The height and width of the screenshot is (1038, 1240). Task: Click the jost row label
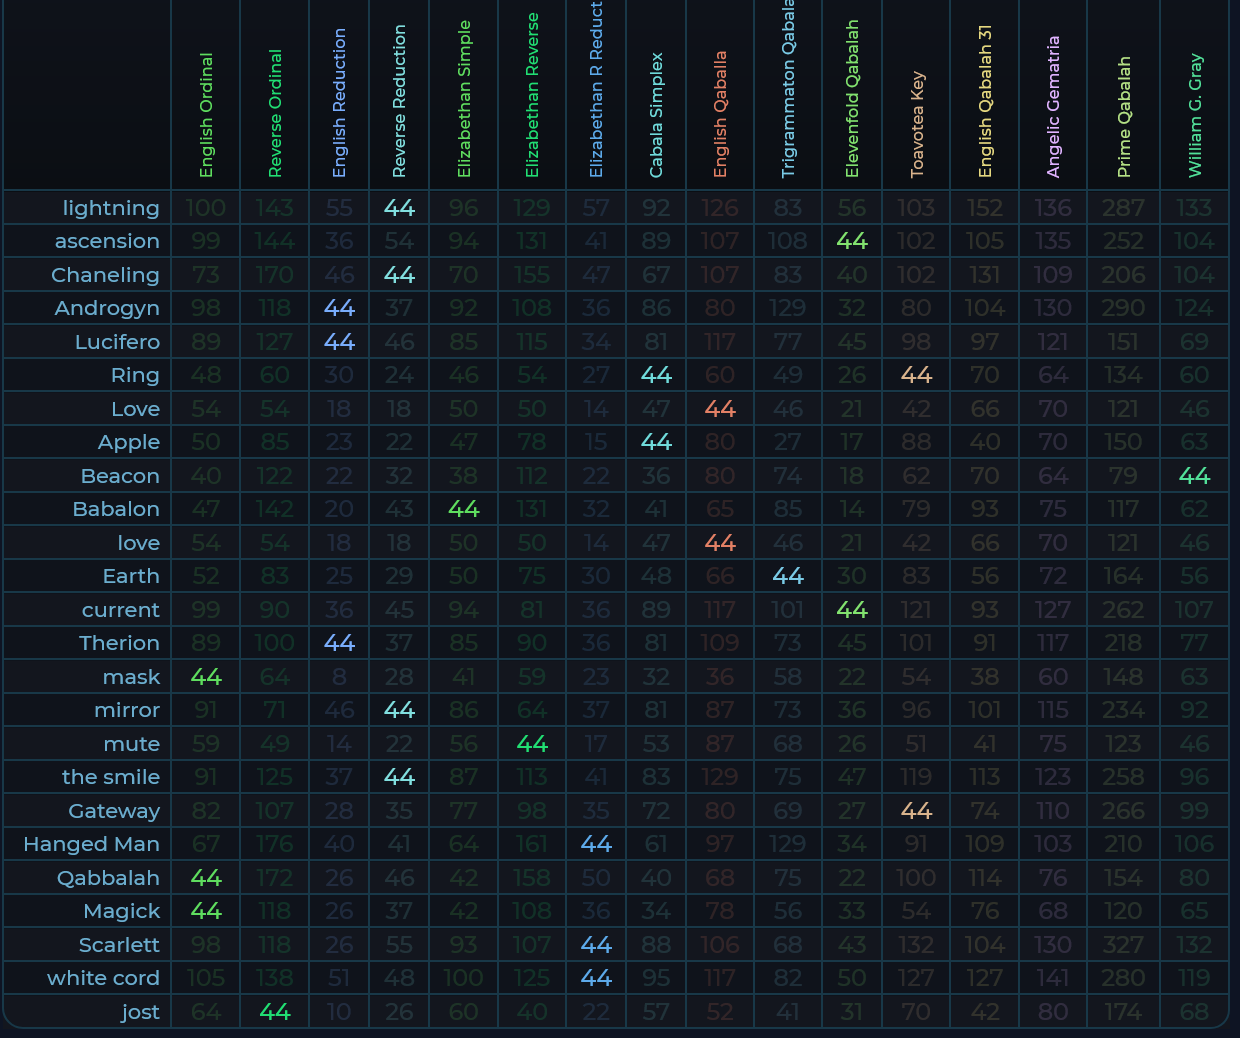[x=140, y=1012]
